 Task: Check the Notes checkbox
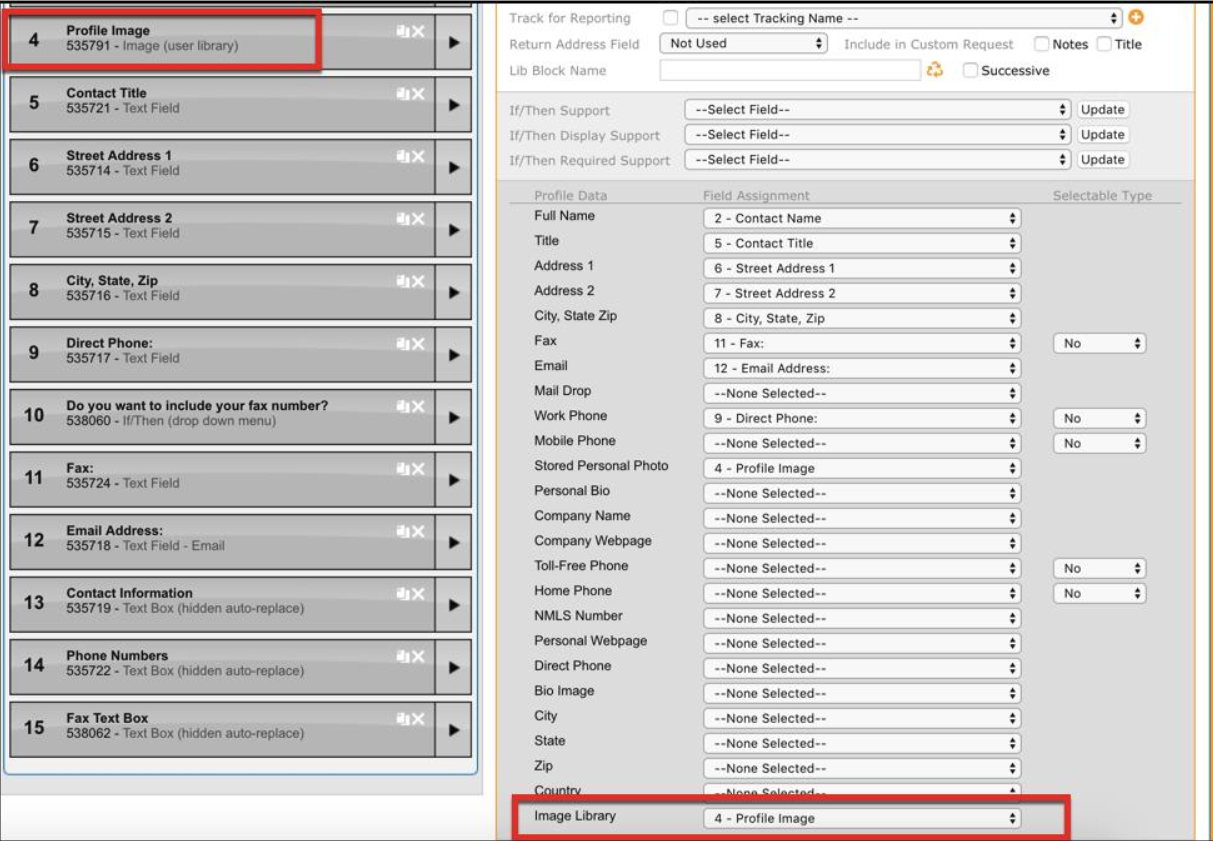coord(1041,44)
